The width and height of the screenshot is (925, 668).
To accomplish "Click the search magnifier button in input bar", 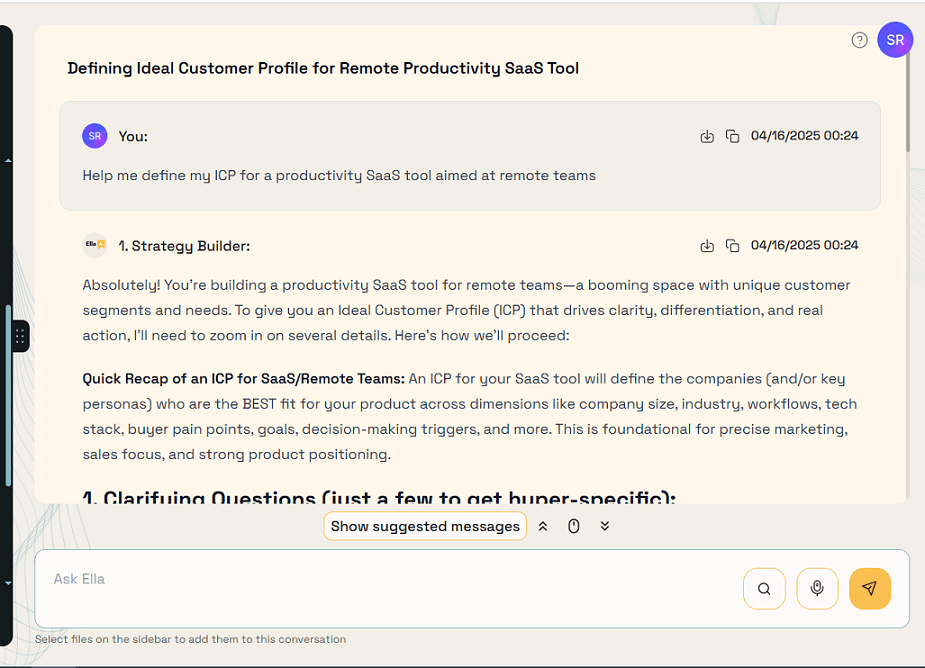I will tap(764, 588).
